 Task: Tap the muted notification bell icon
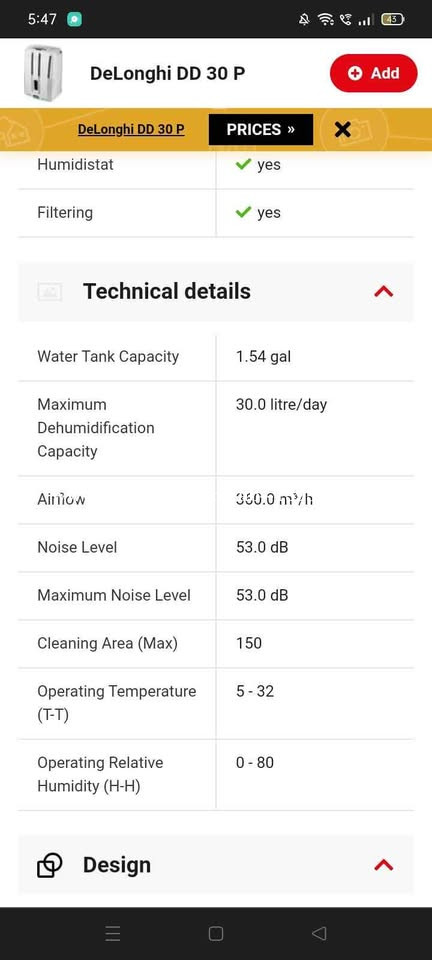click(304, 20)
